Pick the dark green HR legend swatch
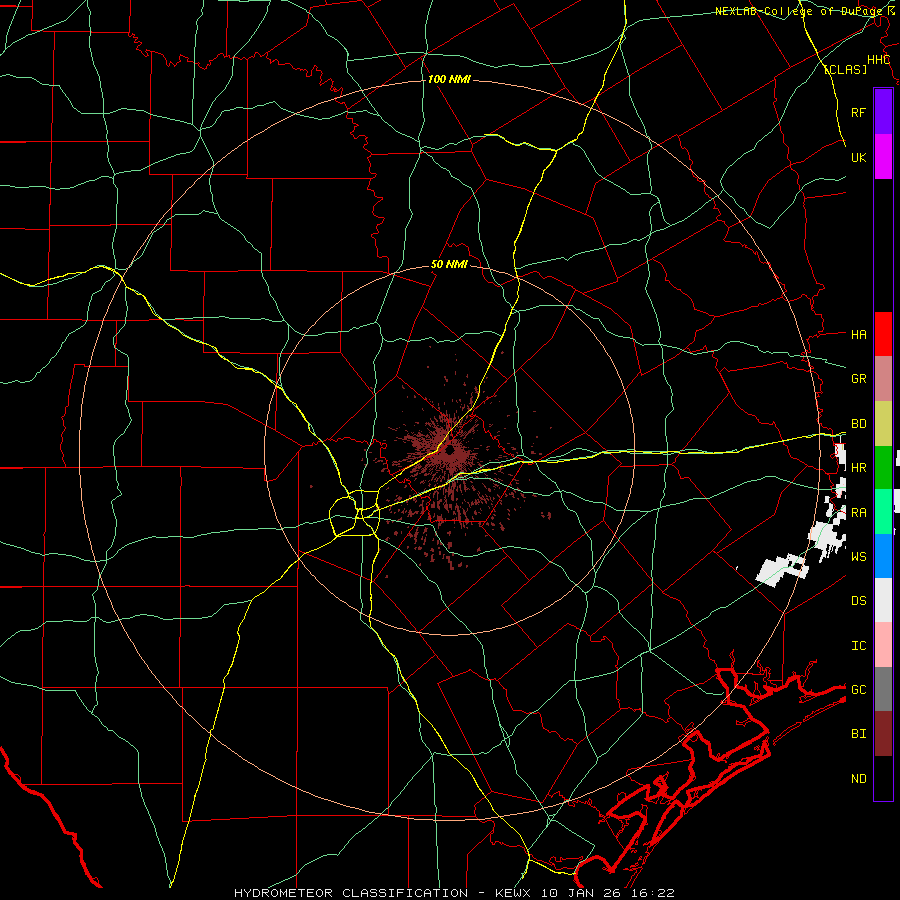 [883, 468]
